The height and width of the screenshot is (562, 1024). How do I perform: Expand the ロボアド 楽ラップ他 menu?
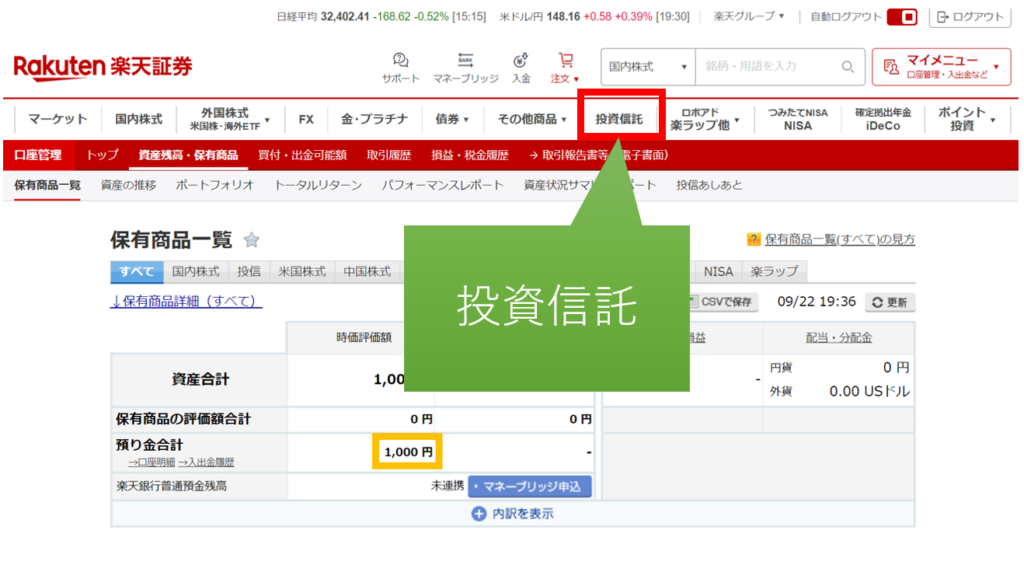coord(705,119)
